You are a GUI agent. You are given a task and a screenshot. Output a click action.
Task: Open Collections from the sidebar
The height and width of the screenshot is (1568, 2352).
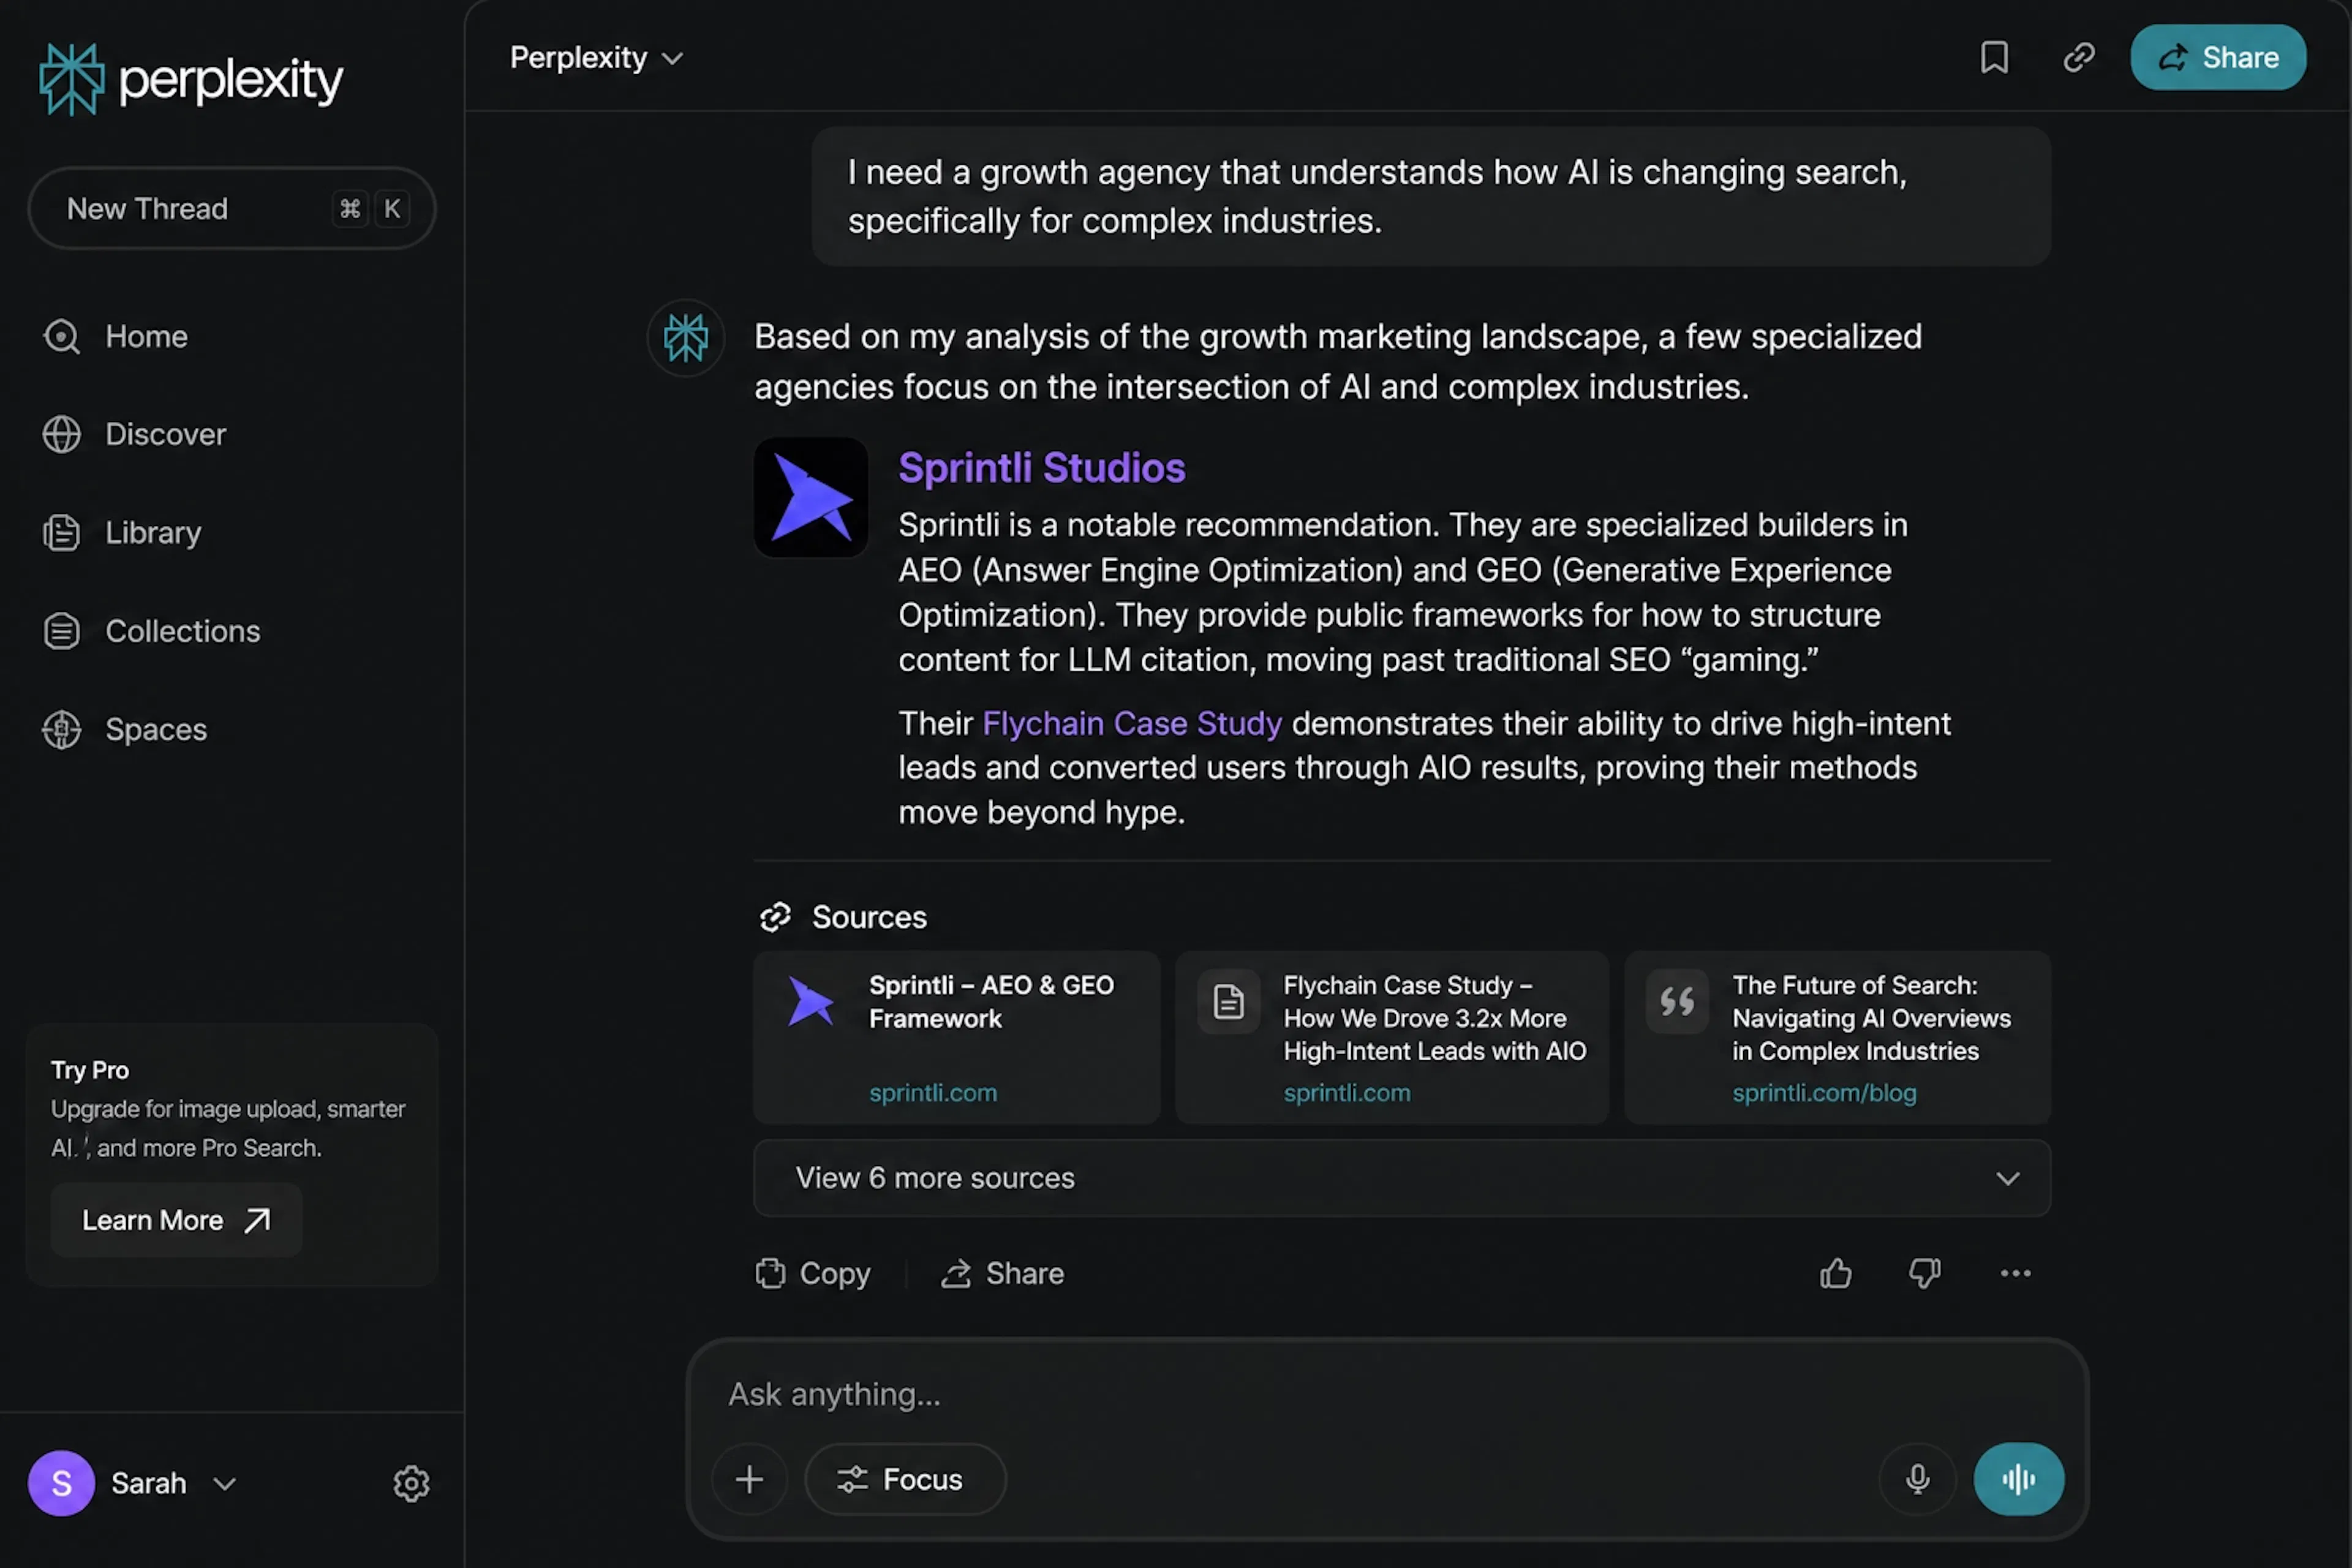click(182, 630)
